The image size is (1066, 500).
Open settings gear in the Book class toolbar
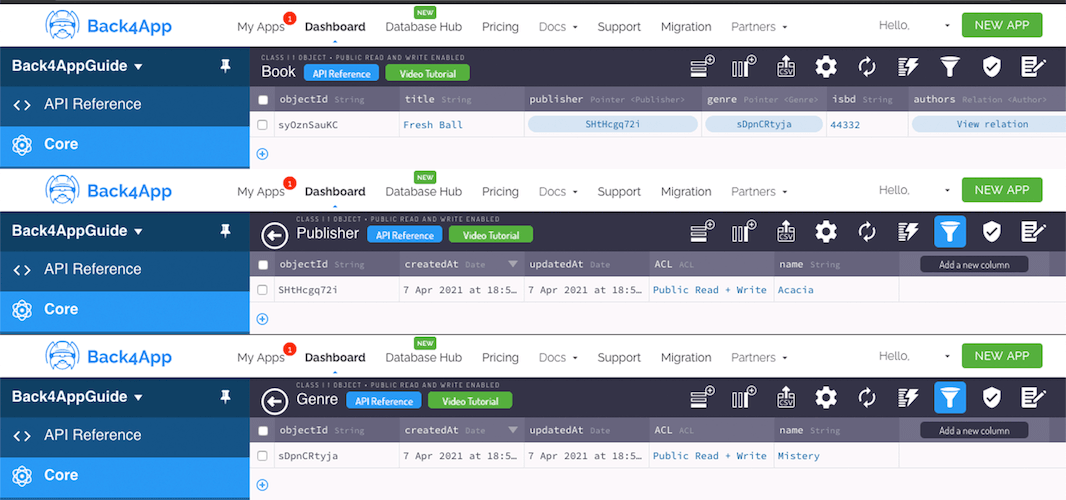click(825, 67)
